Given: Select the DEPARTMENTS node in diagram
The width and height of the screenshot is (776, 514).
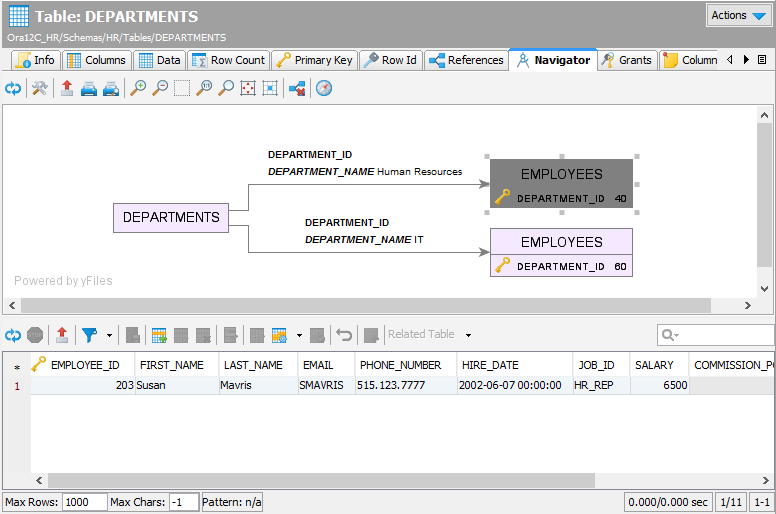Looking at the screenshot, I should pos(171,218).
